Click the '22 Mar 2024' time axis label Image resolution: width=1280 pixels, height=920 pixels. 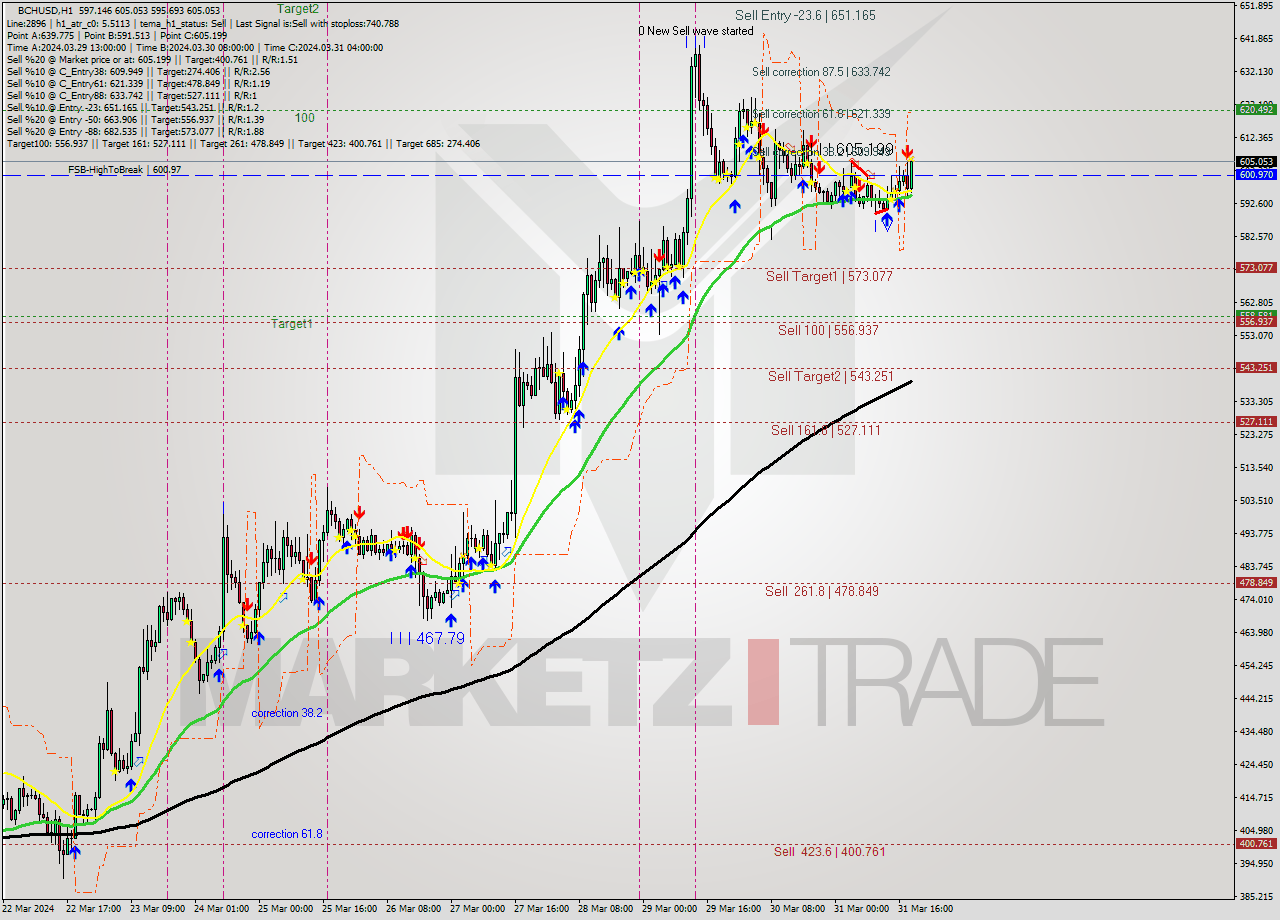pos(28,909)
